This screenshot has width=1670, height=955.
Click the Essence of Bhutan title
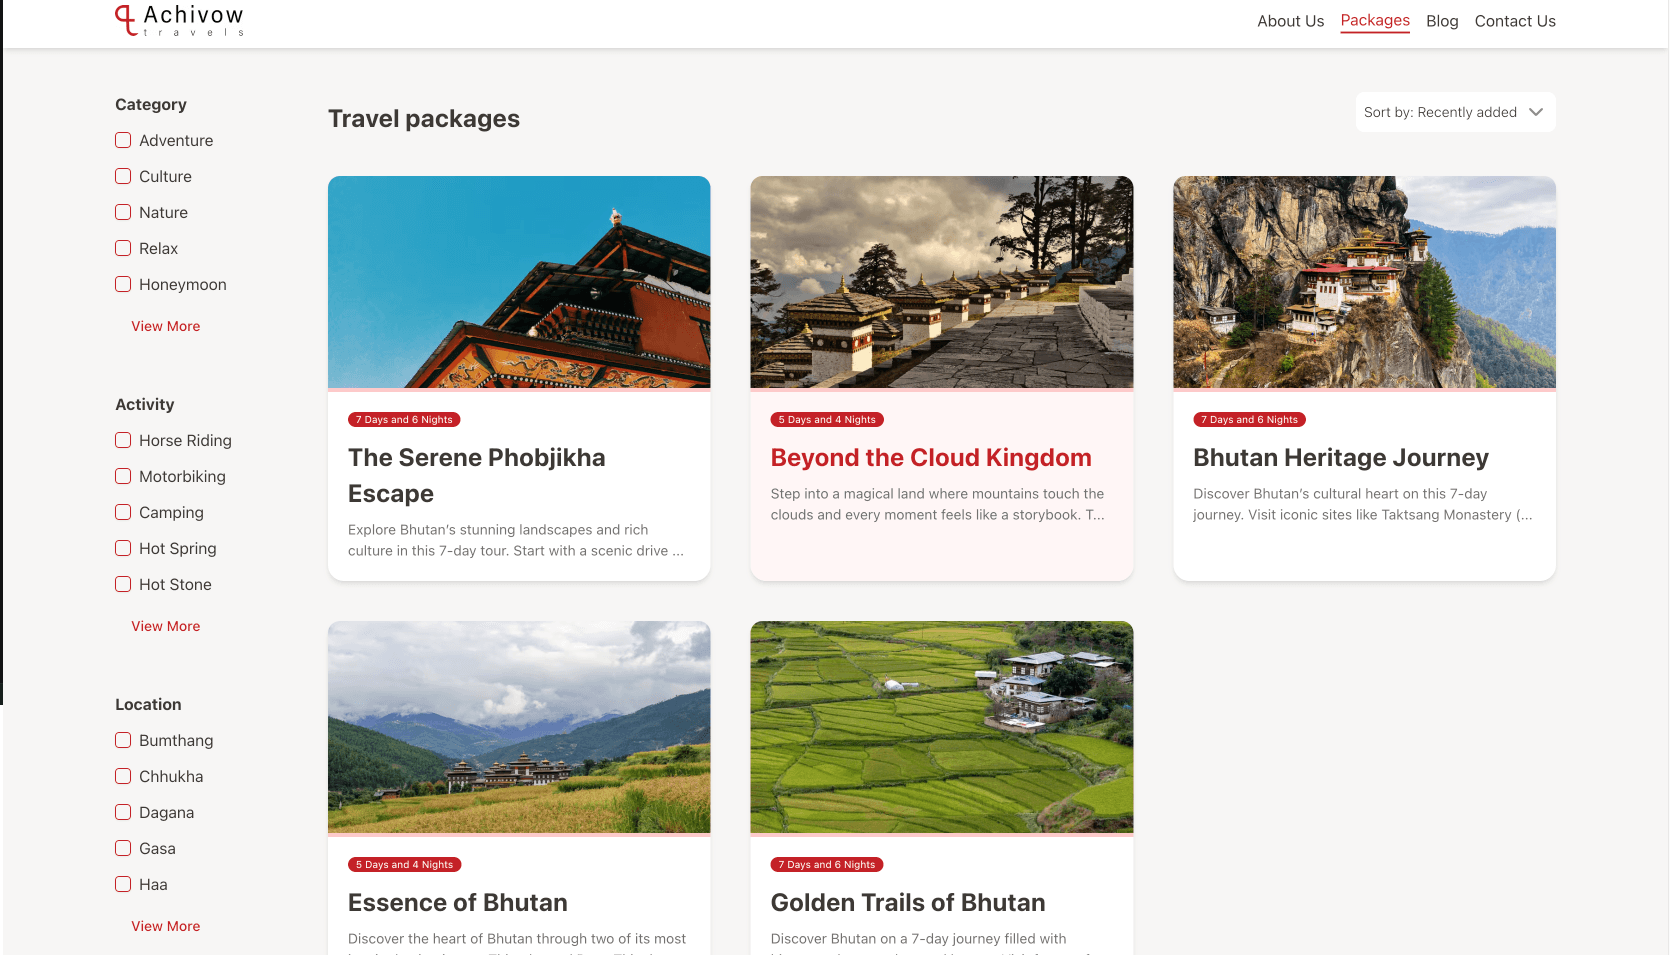(457, 903)
